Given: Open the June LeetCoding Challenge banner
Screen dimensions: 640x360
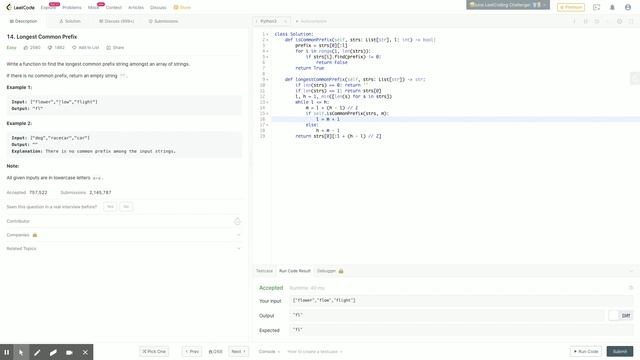Looking at the screenshot, I should (x=508, y=5).
